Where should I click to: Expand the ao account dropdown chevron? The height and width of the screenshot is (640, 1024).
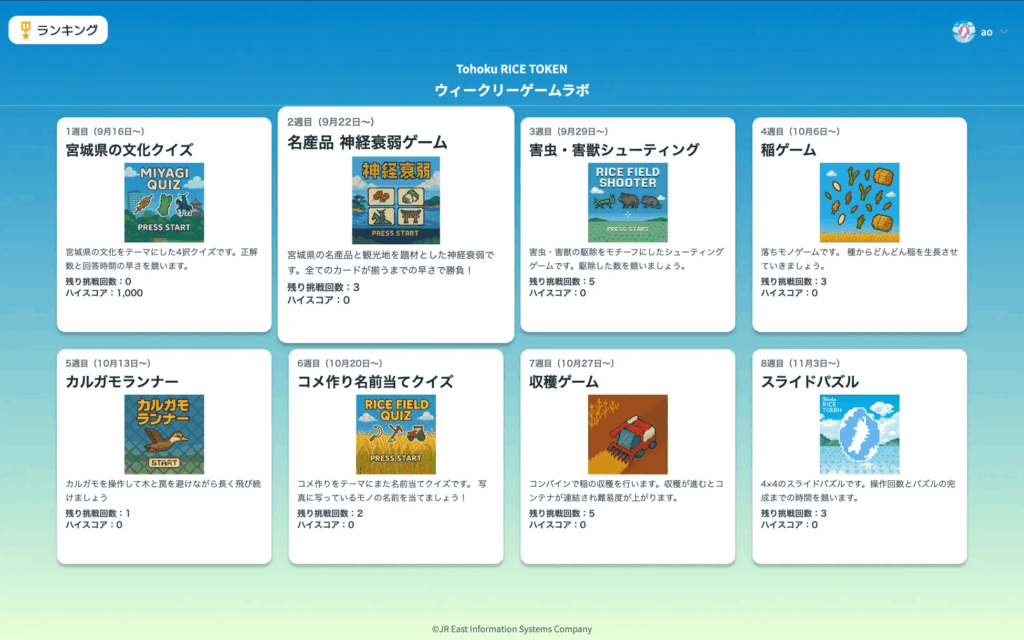pyautogui.click(x=1004, y=32)
